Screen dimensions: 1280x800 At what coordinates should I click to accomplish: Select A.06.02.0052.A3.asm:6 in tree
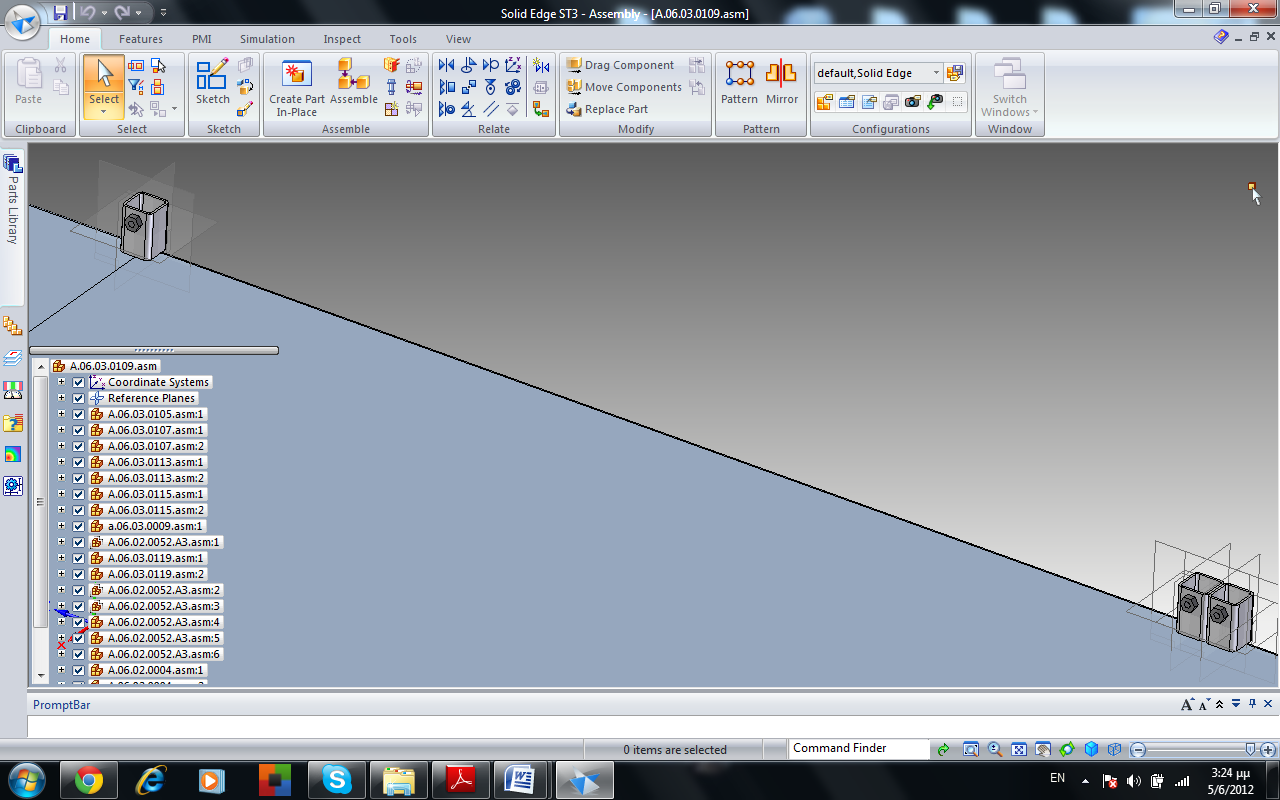tap(164, 654)
